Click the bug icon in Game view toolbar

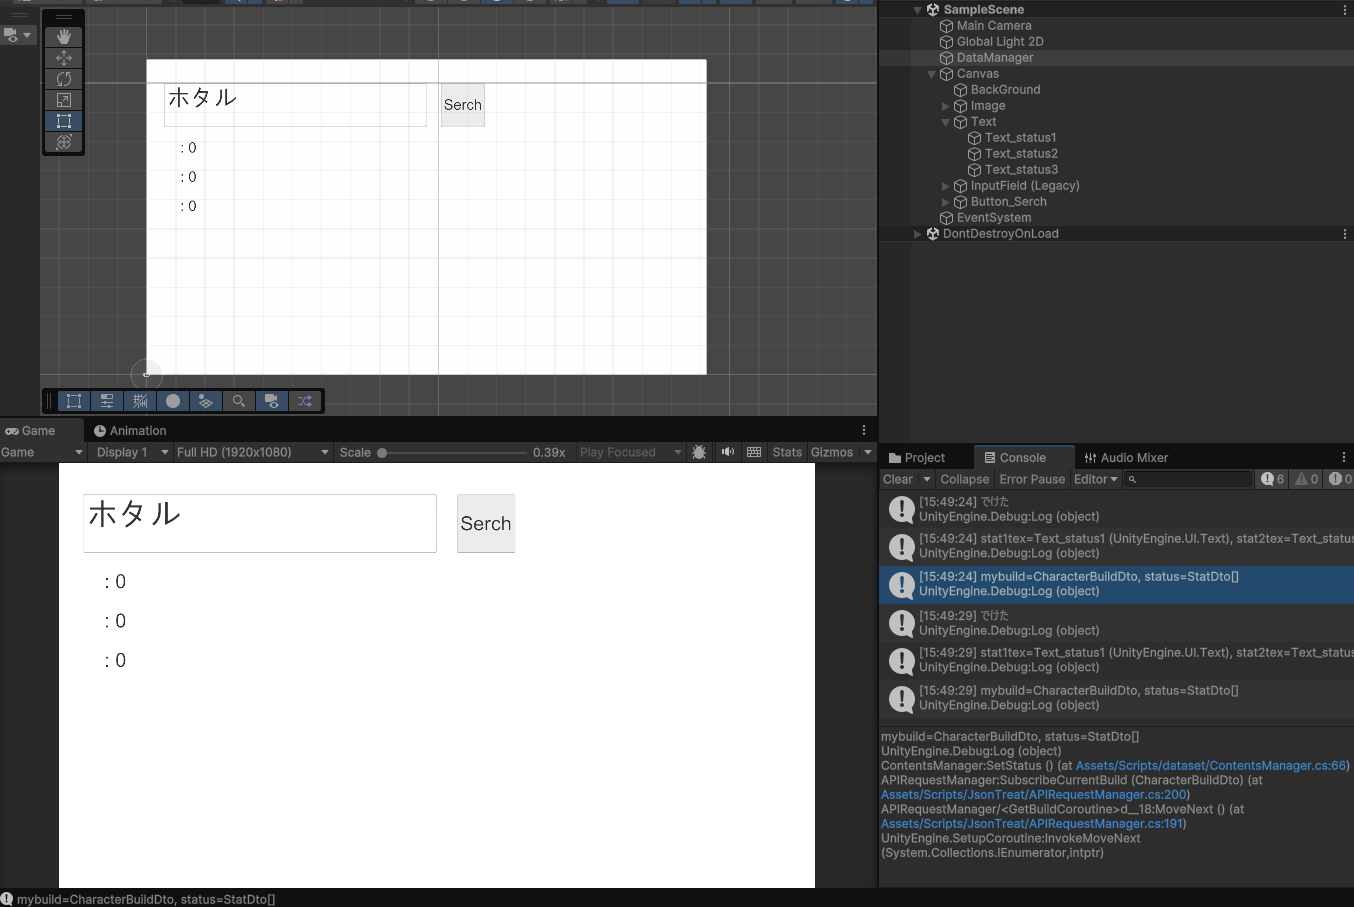699,452
